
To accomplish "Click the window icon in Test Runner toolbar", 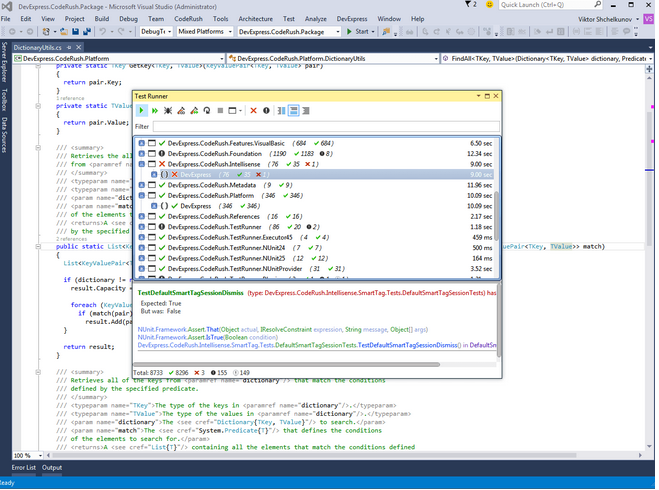I will [232, 111].
